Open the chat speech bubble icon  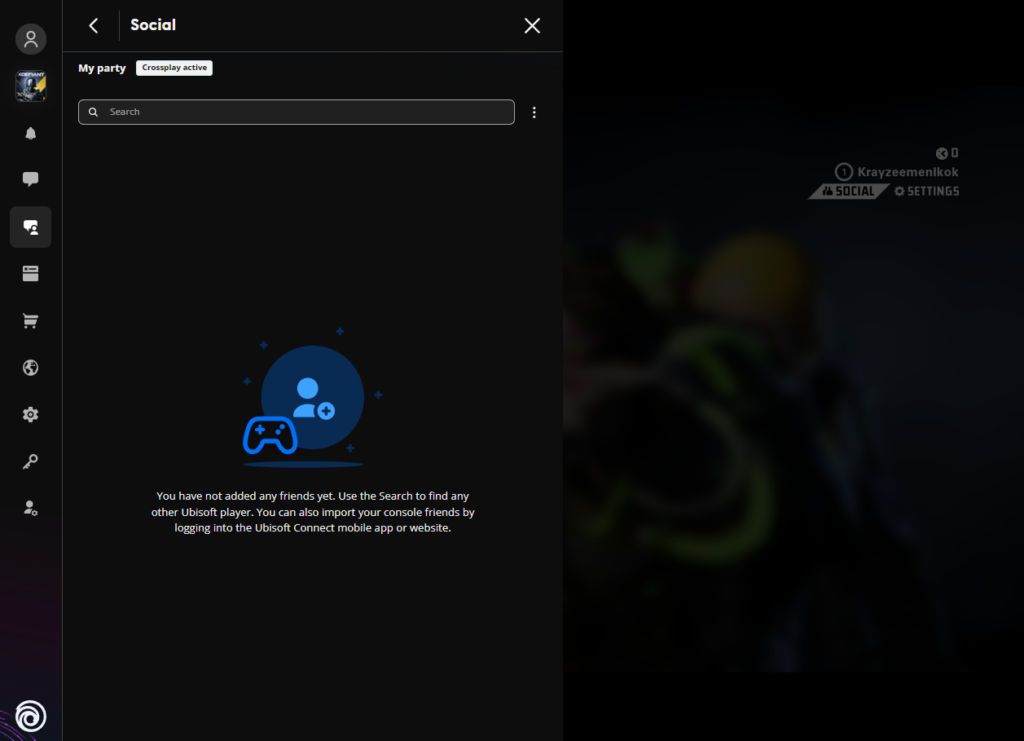point(31,180)
